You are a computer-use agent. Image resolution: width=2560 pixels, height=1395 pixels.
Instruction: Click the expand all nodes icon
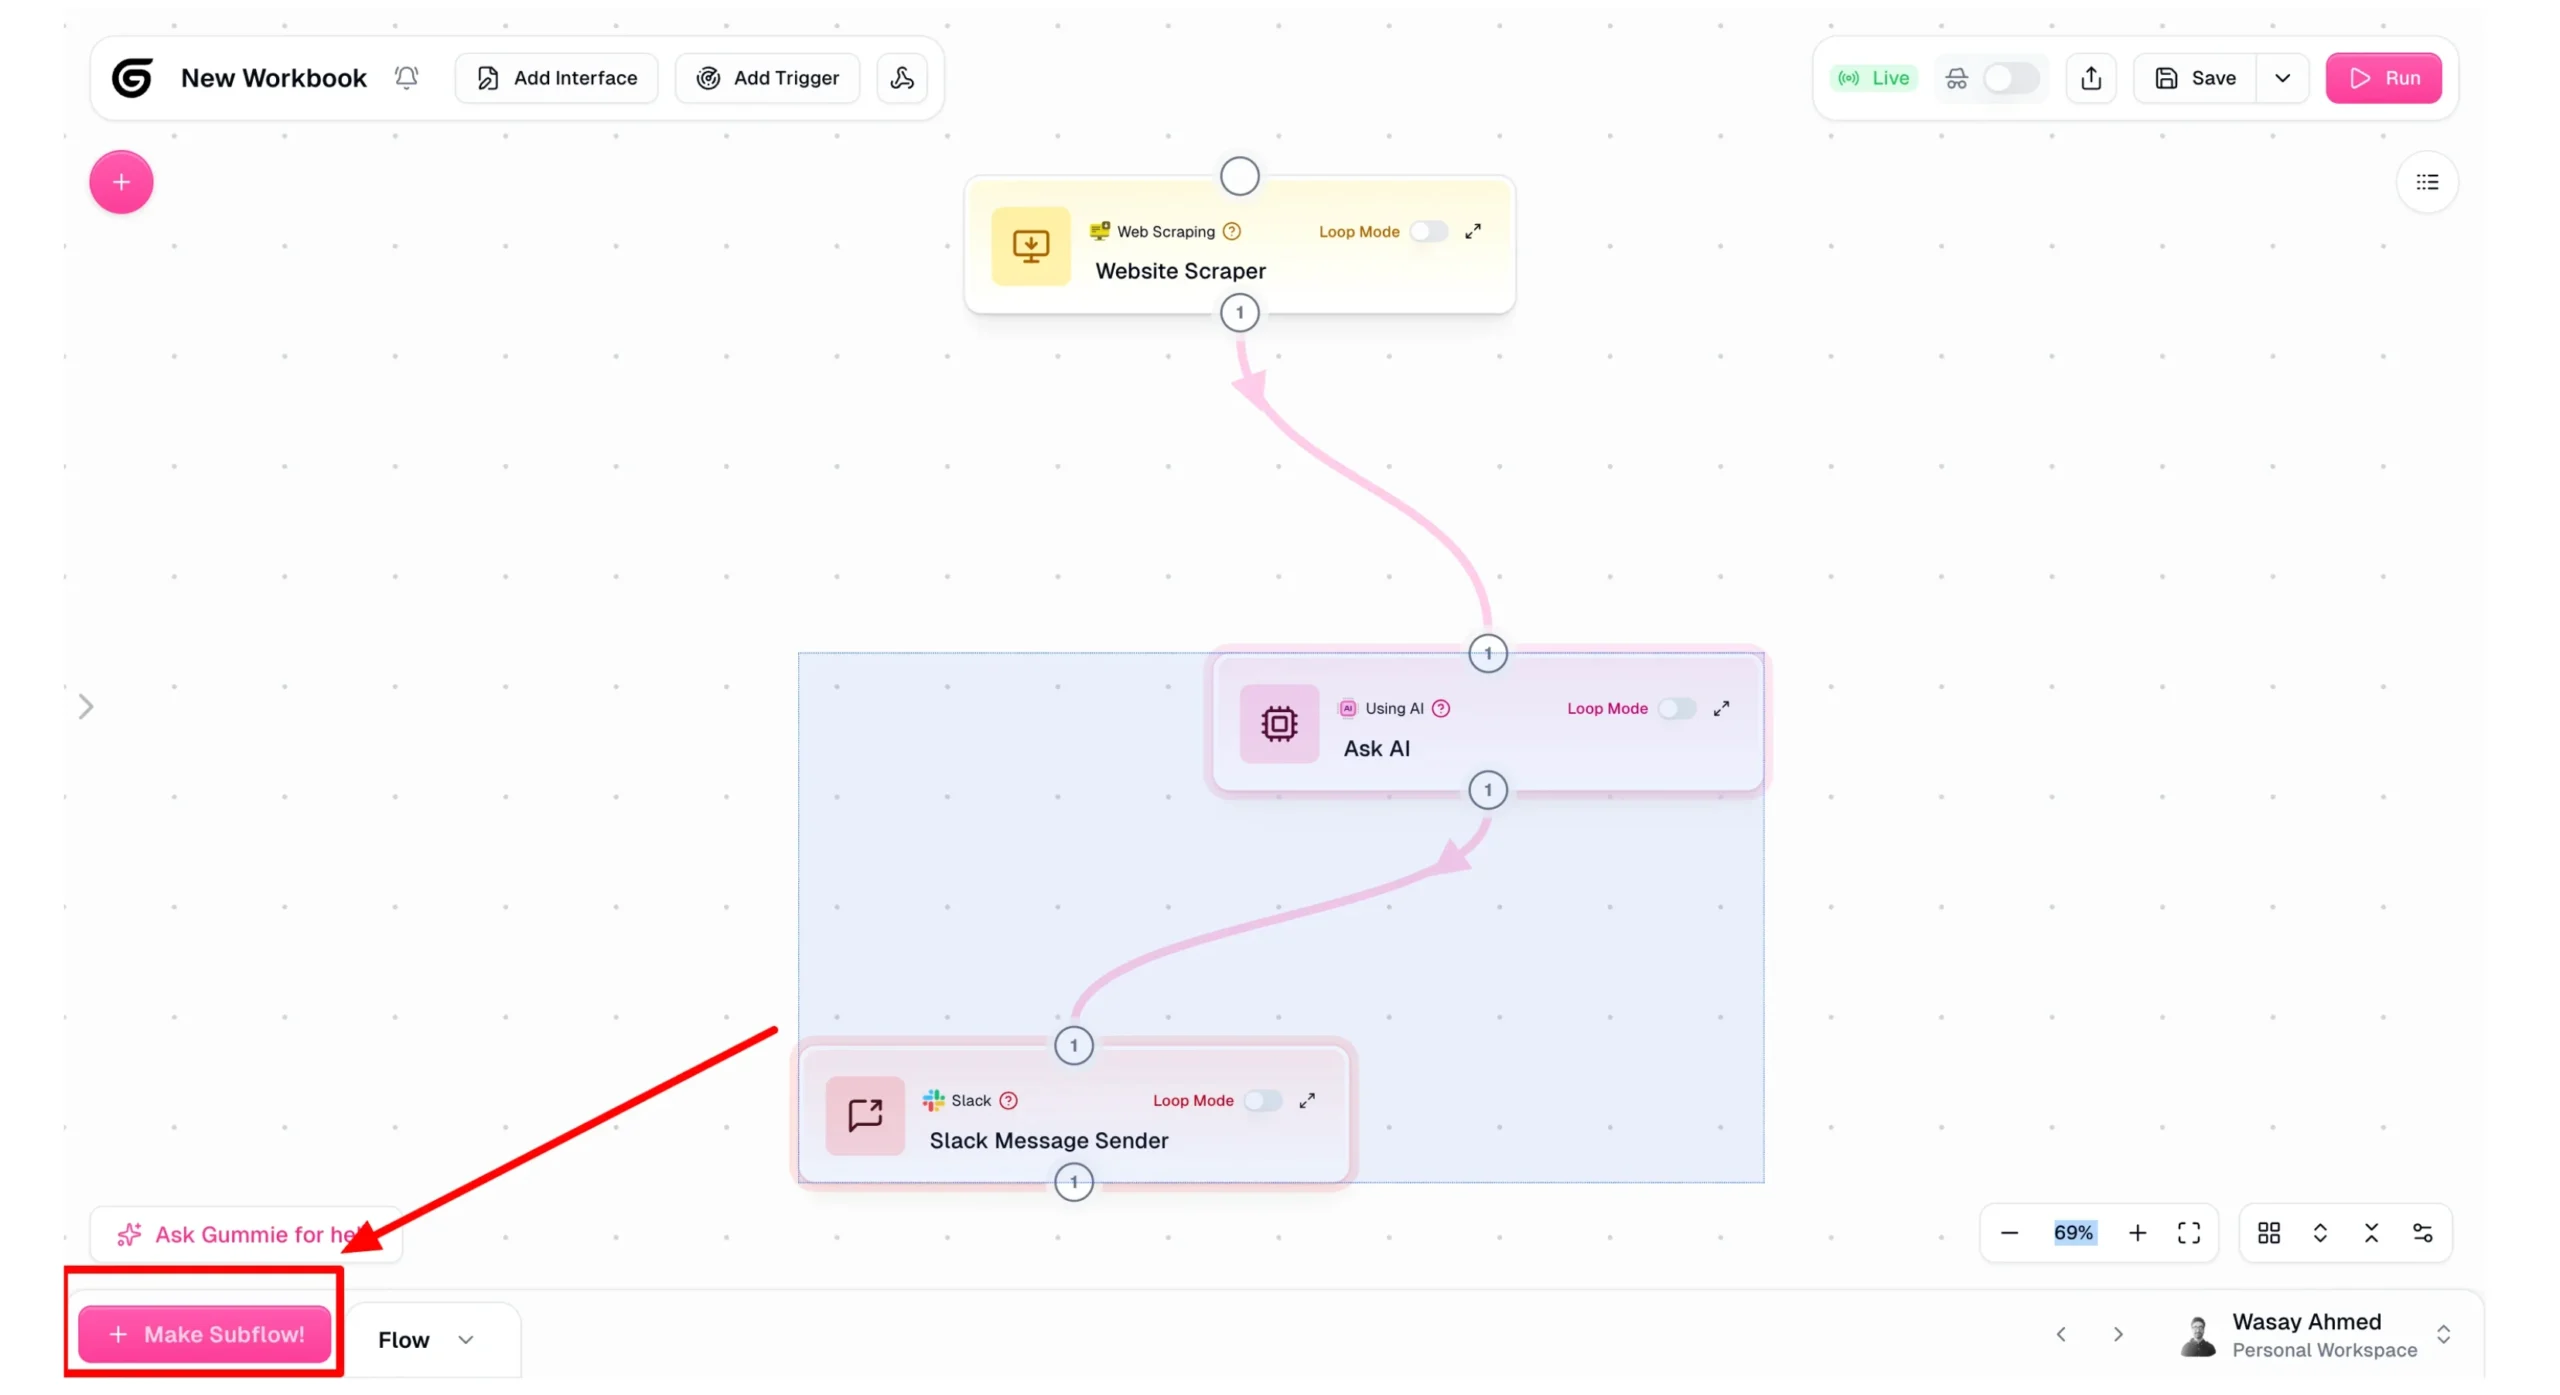pos(2320,1233)
